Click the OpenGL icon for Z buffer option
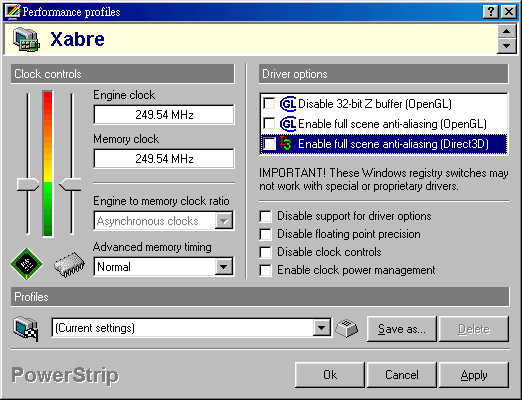This screenshot has height=400, width=522. [x=288, y=104]
